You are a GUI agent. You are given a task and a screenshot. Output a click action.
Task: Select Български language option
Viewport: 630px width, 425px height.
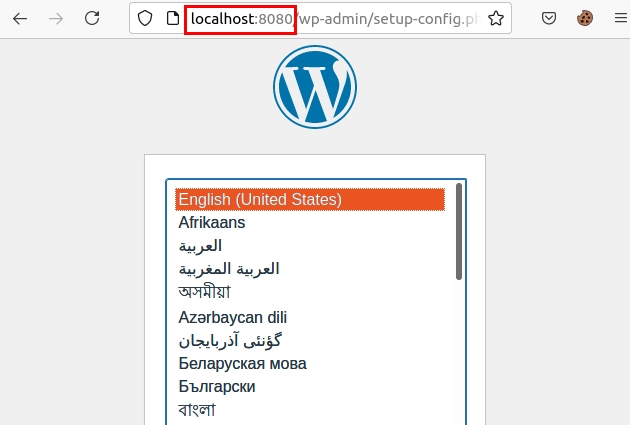pyautogui.click(x=310, y=386)
